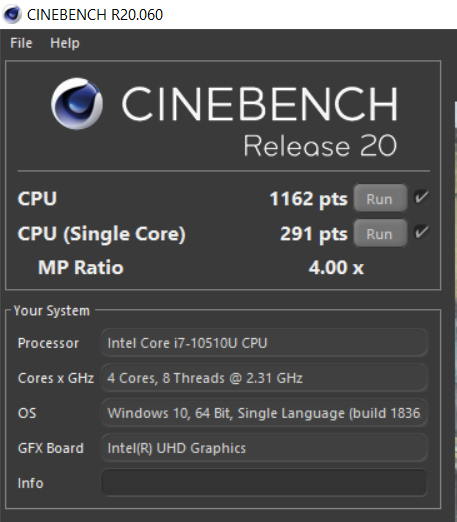The image size is (457, 522).
Task: Click the CINEBENCH R20.060 window title
Action: point(95,15)
